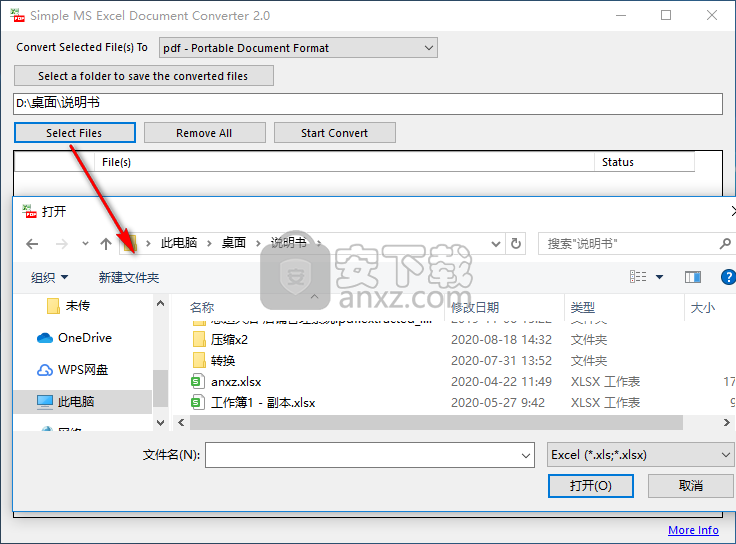Change the file view layout icon
The image size is (736, 544).
[637, 277]
